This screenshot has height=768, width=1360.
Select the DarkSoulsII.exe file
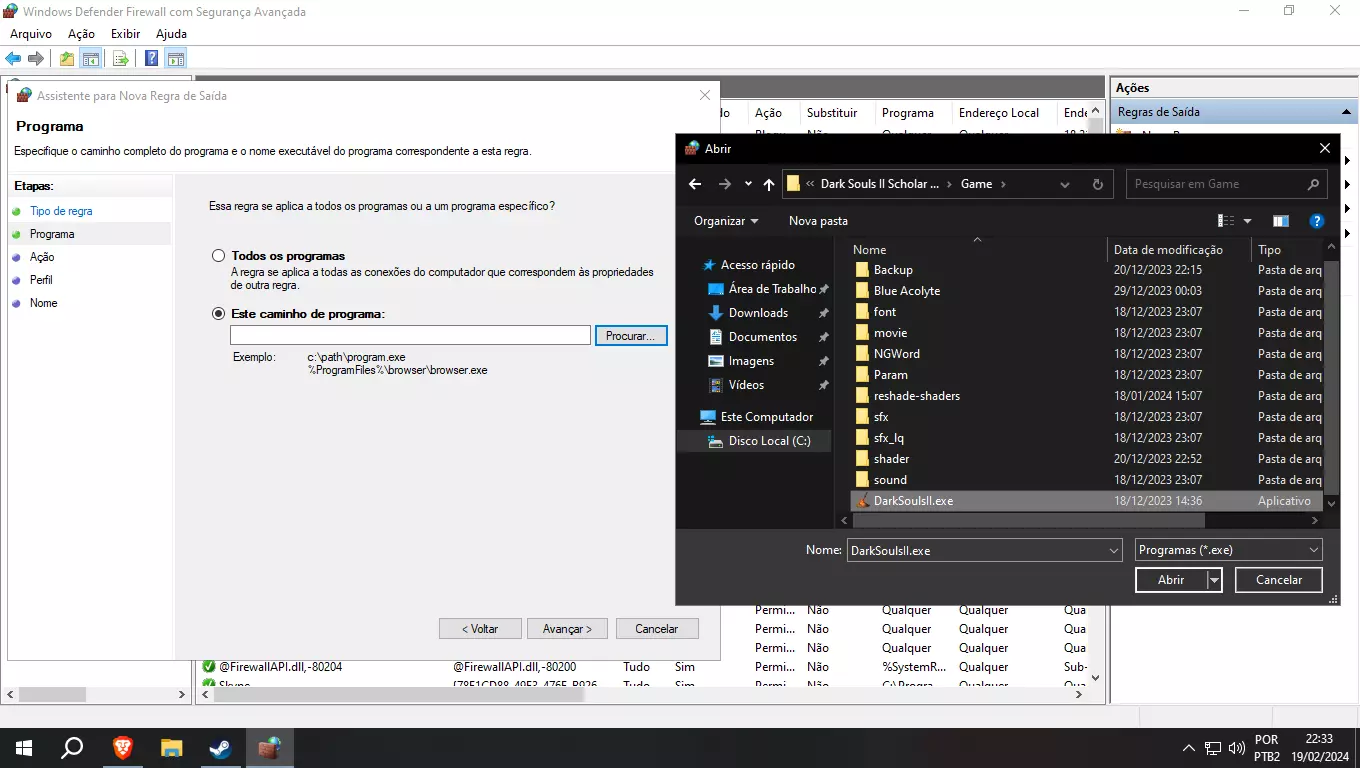click(x=912, y=501)
